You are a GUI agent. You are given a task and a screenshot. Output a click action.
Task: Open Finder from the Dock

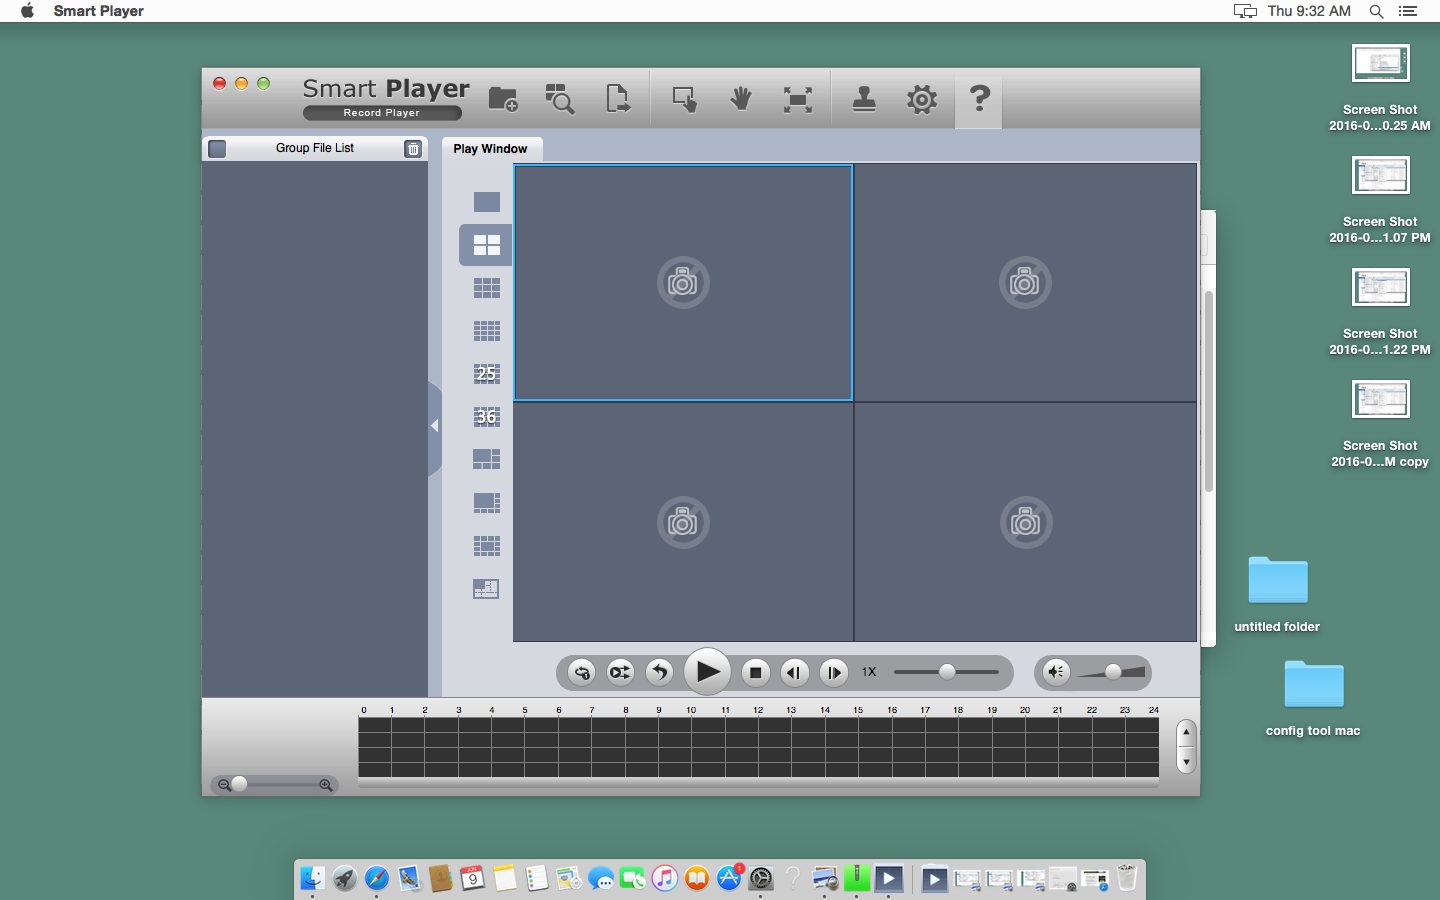[x=313, y=878]
